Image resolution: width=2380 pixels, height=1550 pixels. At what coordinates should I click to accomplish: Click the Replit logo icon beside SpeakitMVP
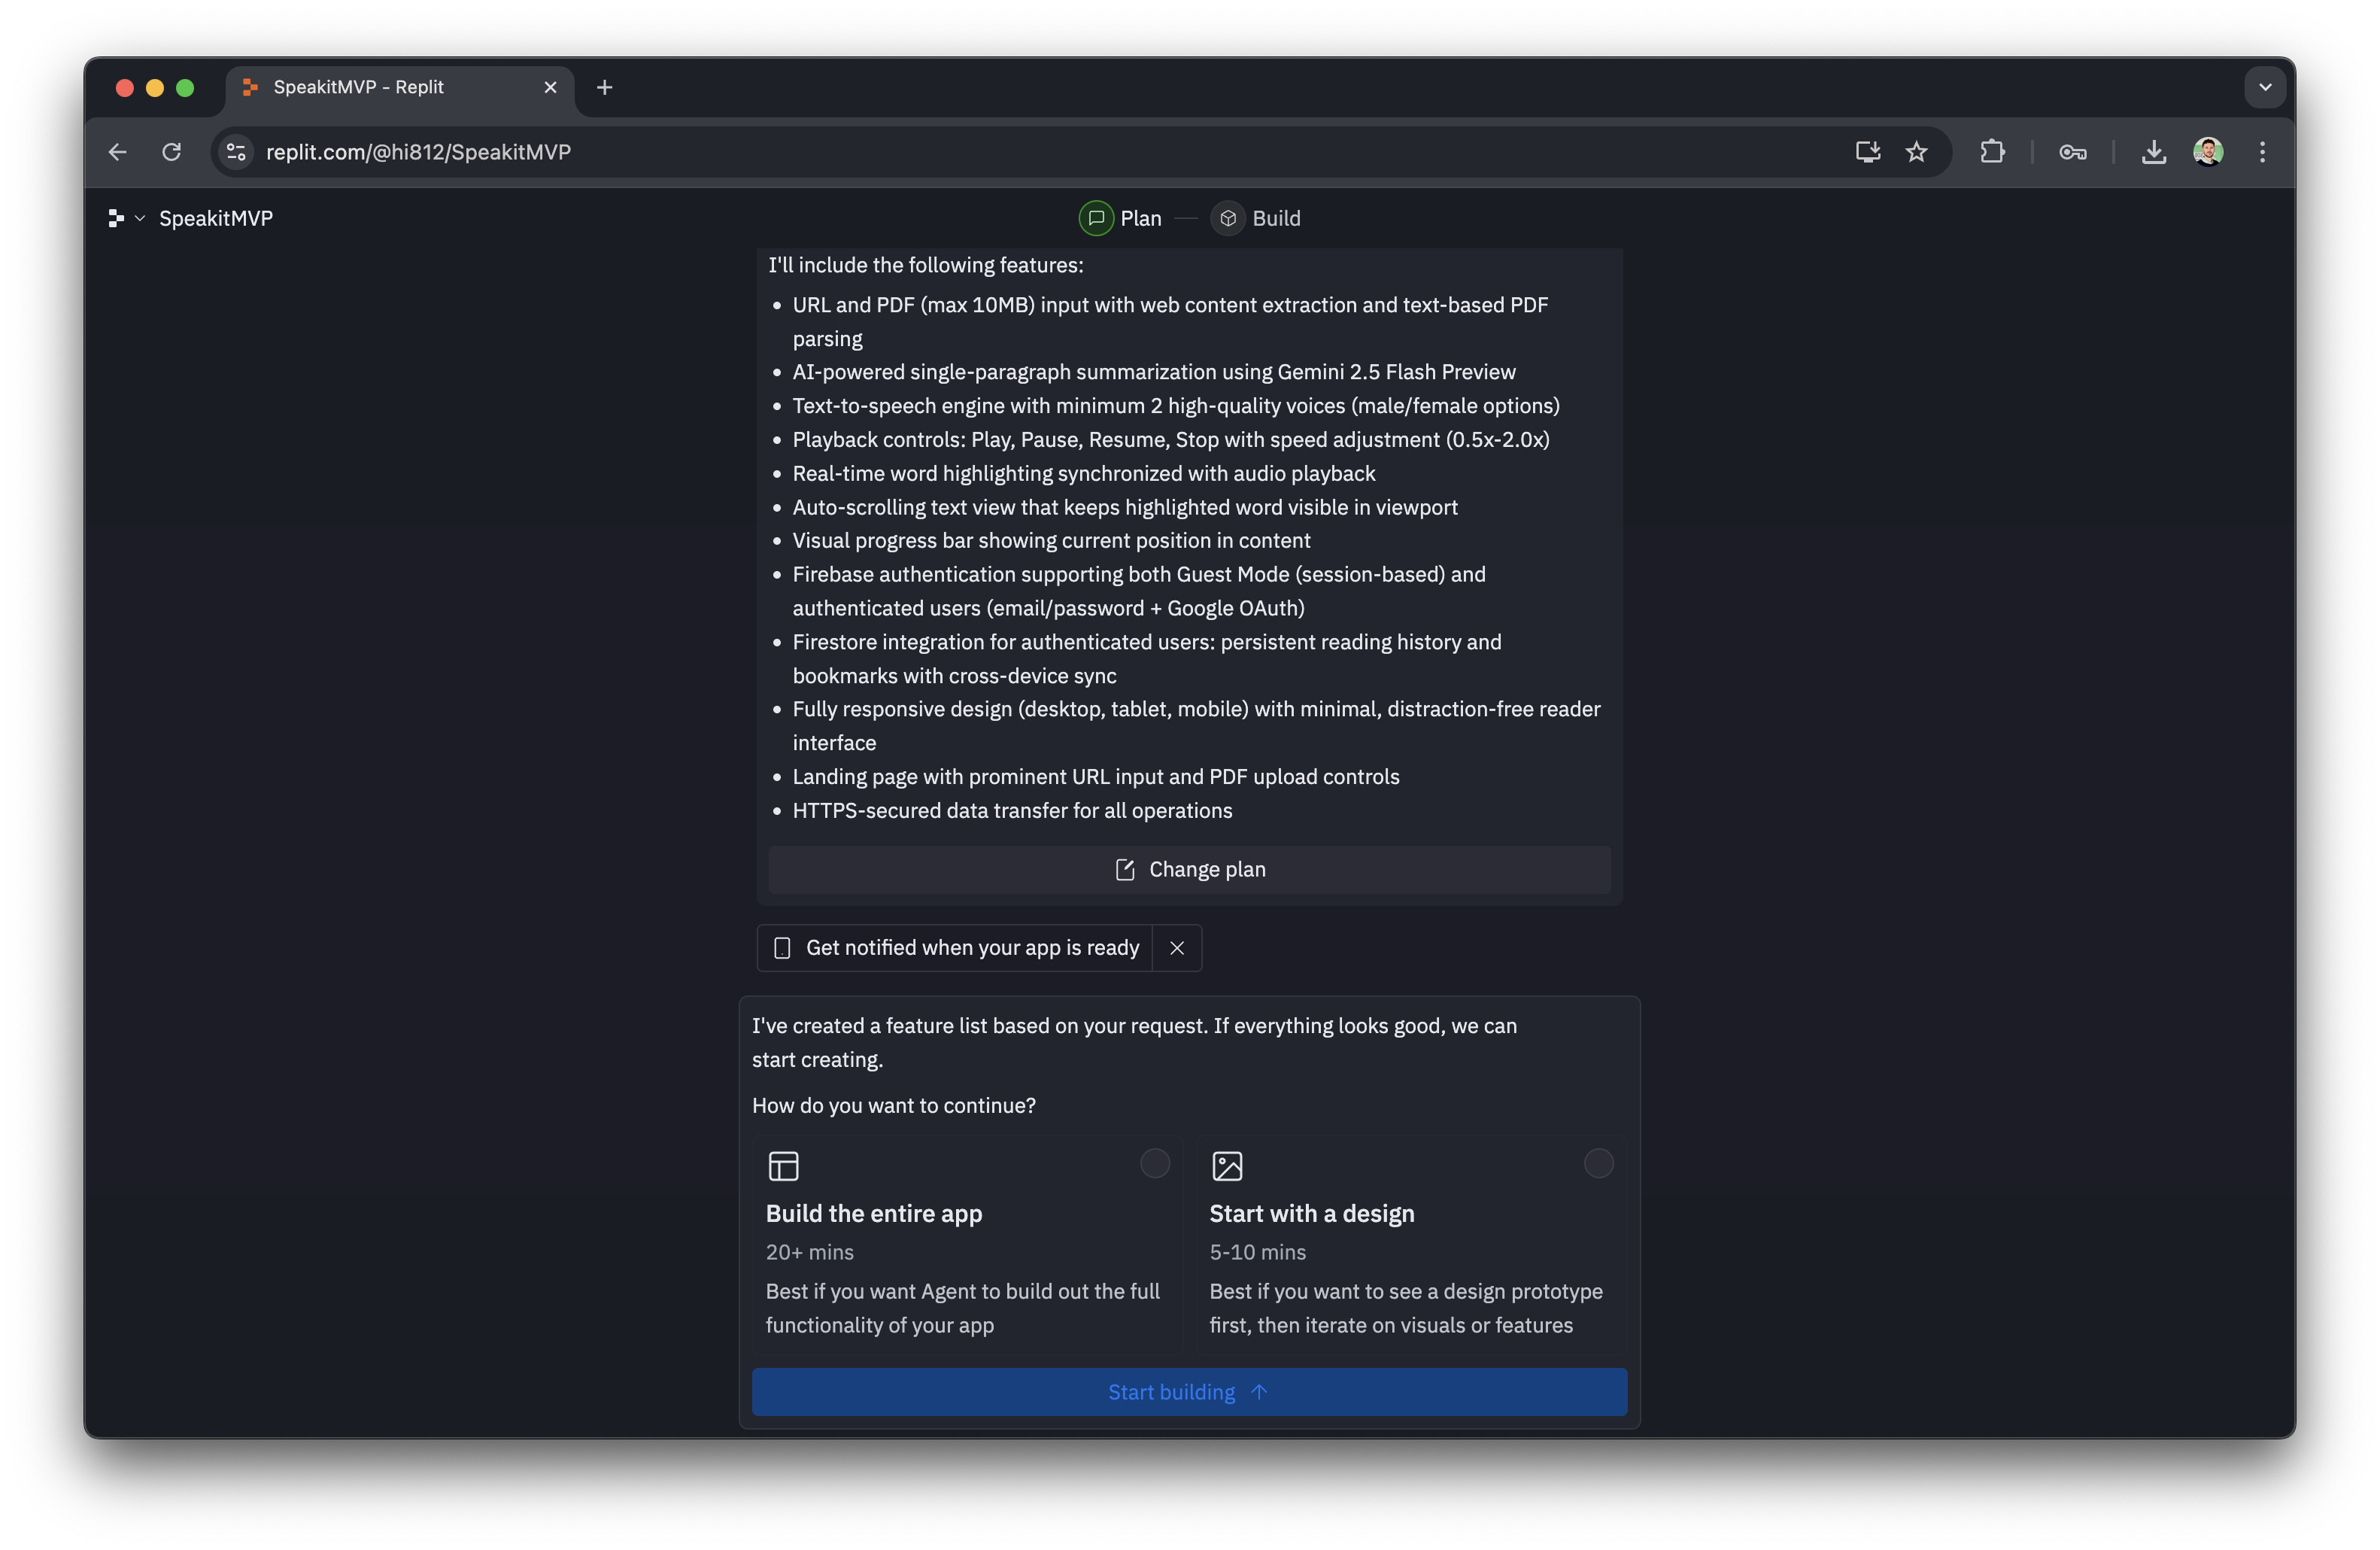(x=116, y=218)
